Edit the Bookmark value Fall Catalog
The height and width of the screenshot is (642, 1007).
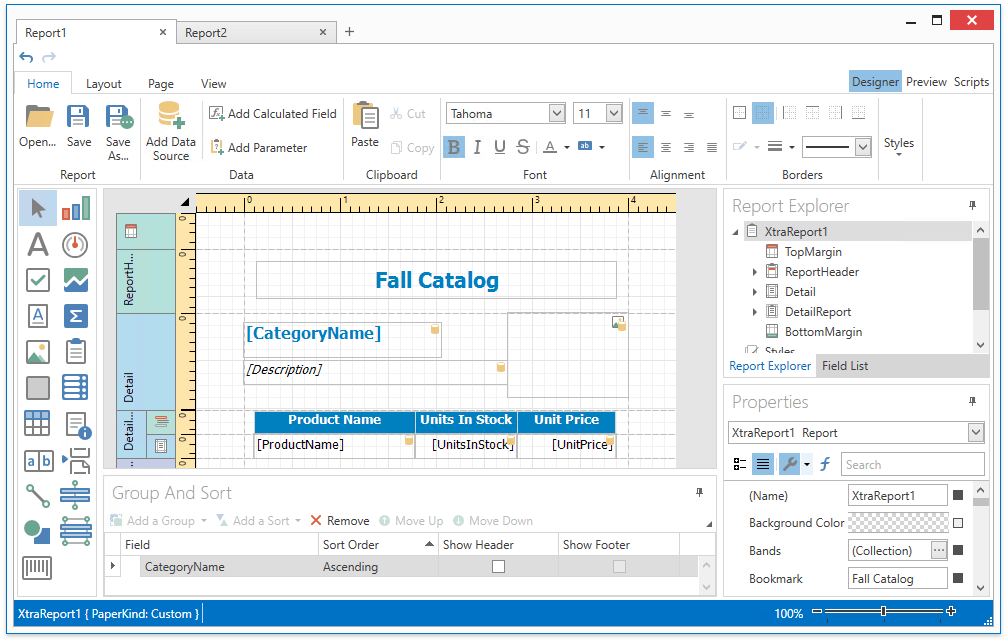pyautogui.click(x=897, y=578)
